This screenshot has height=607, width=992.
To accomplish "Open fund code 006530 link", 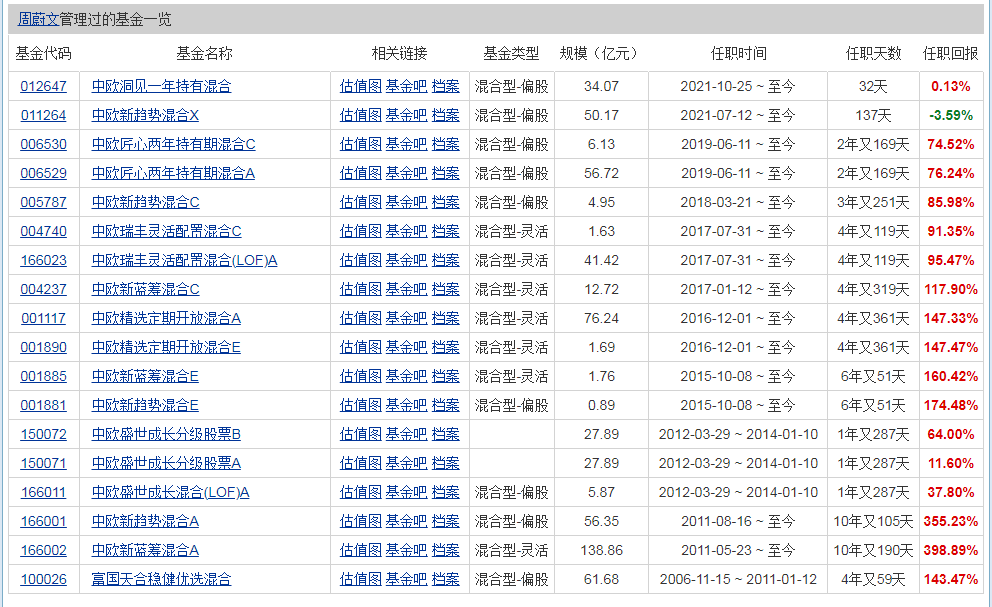I will pos(44,144).
